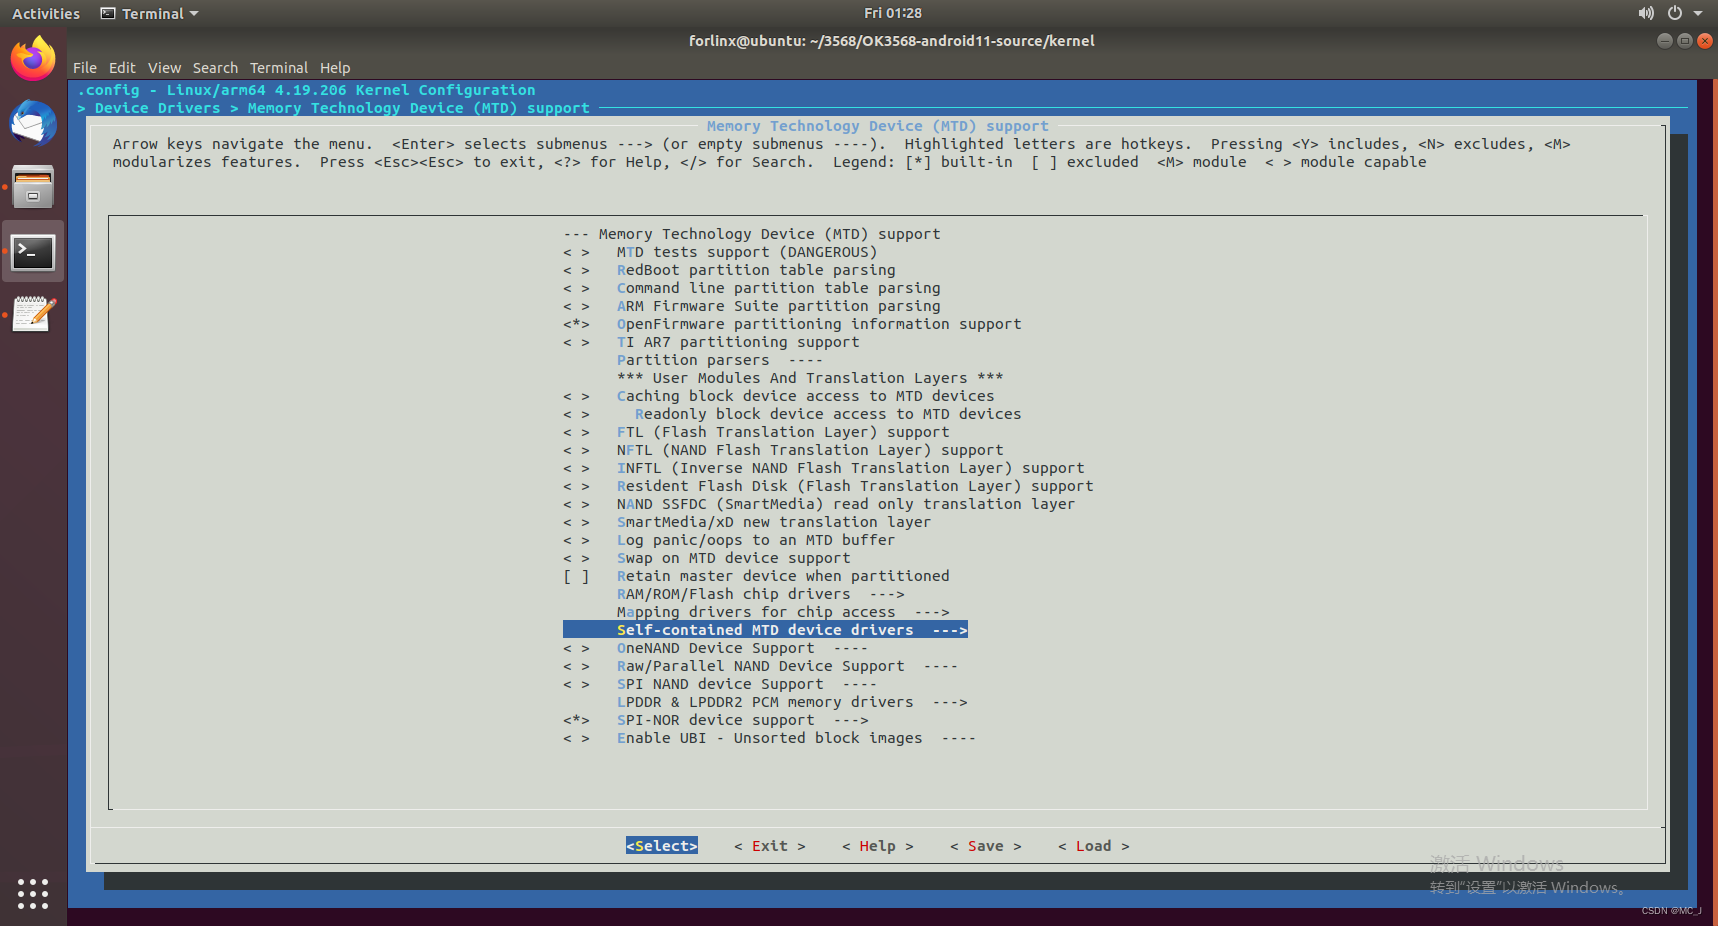1718x926 pixels.
Task: Click the < Save > button
Action: coord(986,846)
